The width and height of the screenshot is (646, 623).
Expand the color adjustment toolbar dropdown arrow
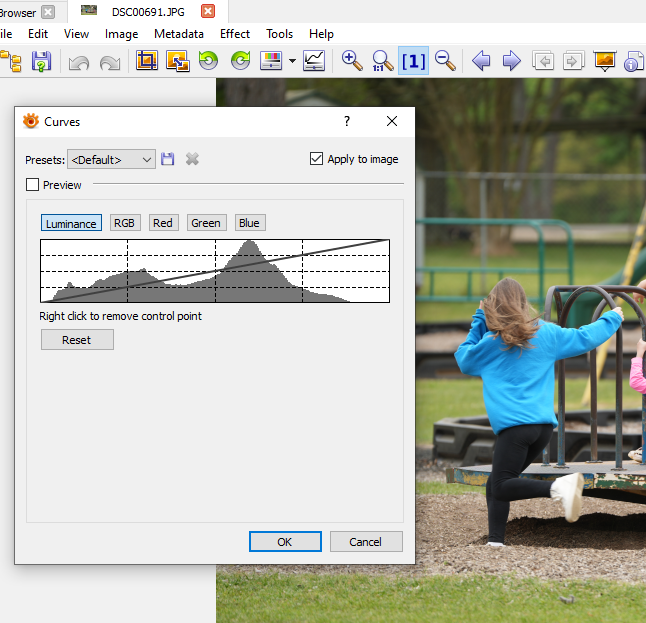point(292,61)
